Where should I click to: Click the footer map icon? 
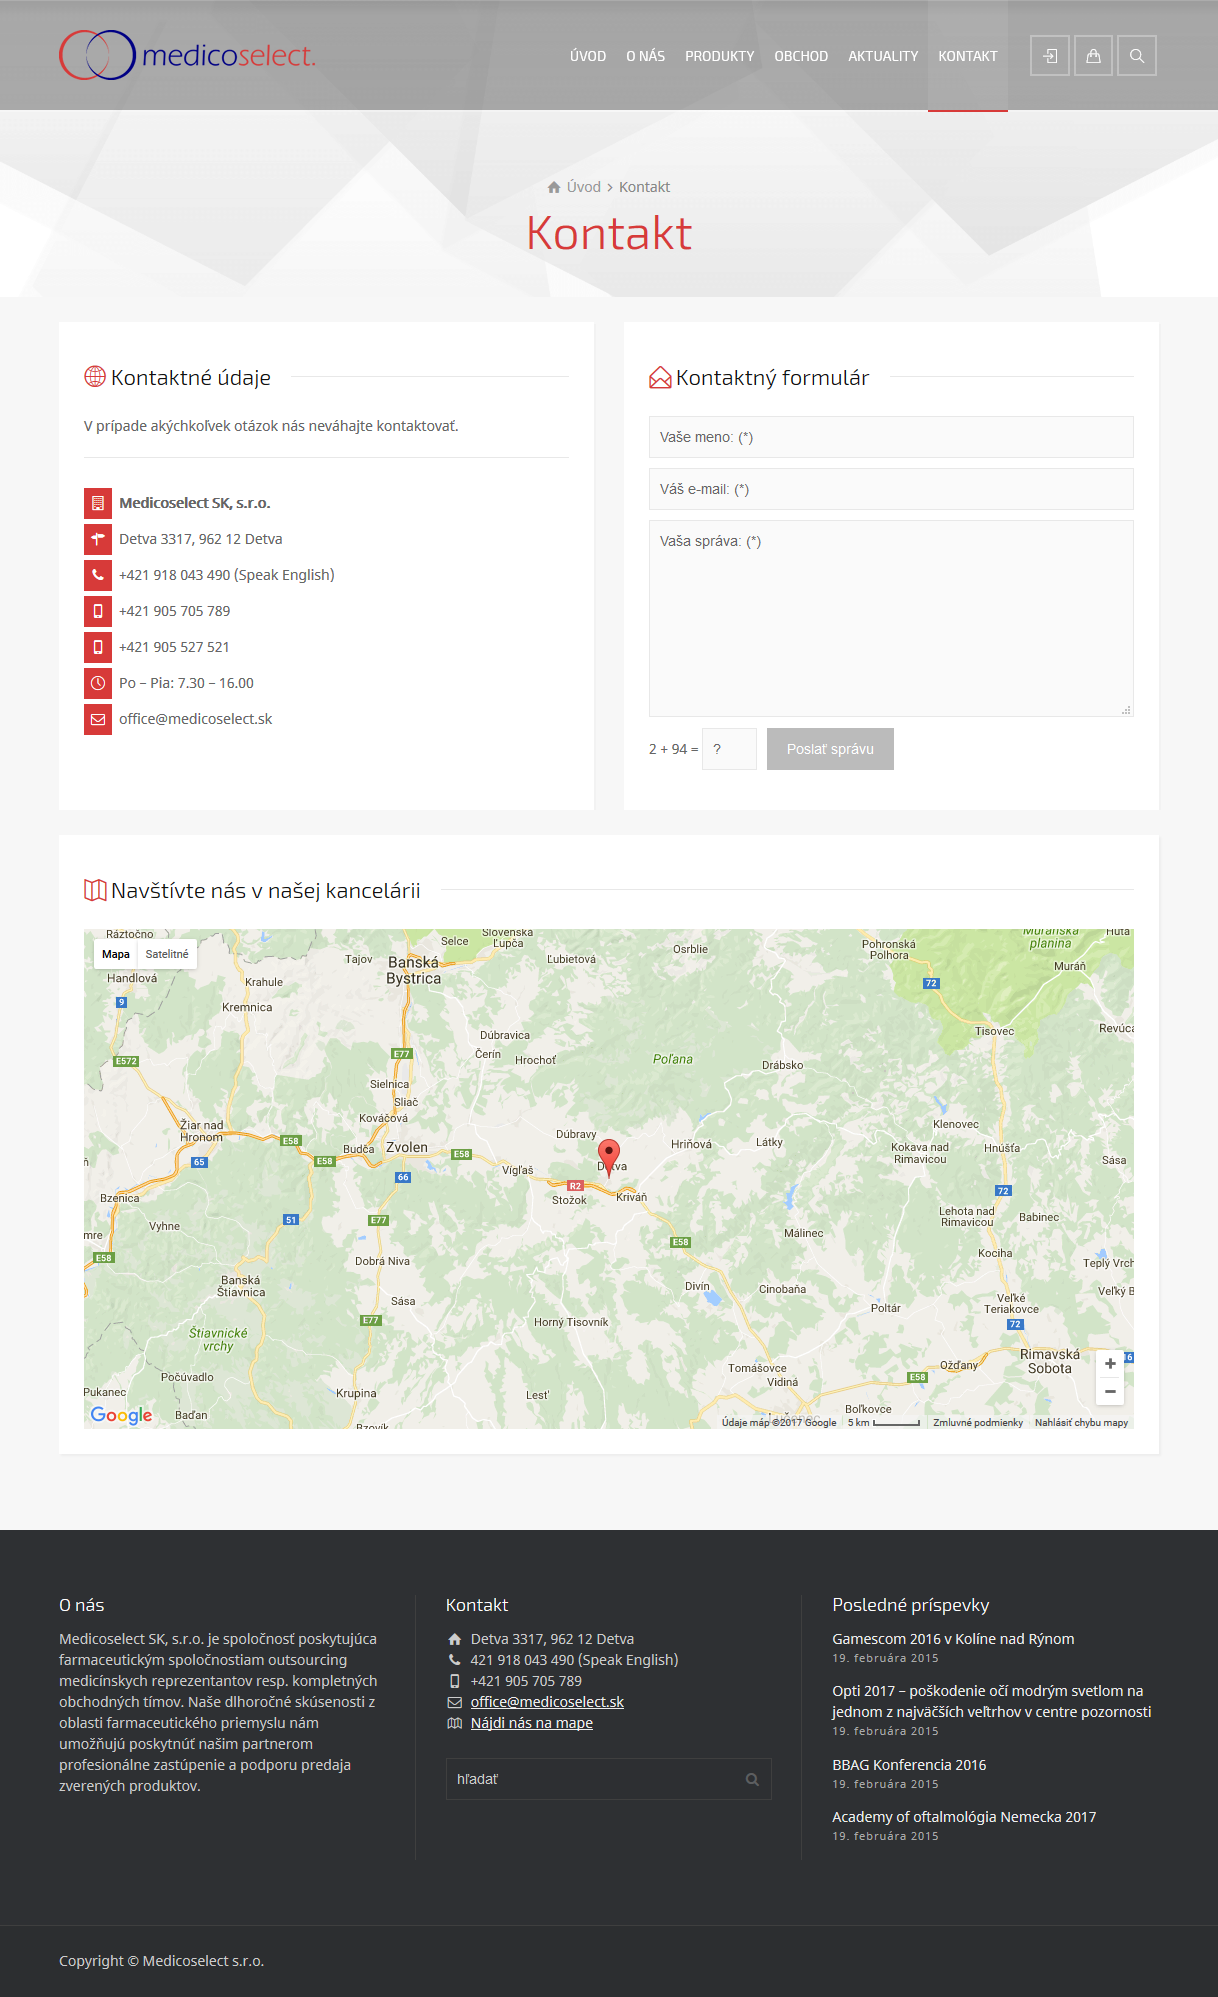(x=455, y=1723)
